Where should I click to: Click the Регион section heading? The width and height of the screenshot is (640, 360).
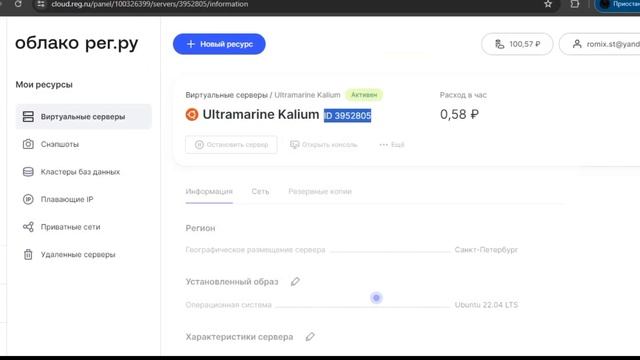pyautogui.click(x=200, y=229)
